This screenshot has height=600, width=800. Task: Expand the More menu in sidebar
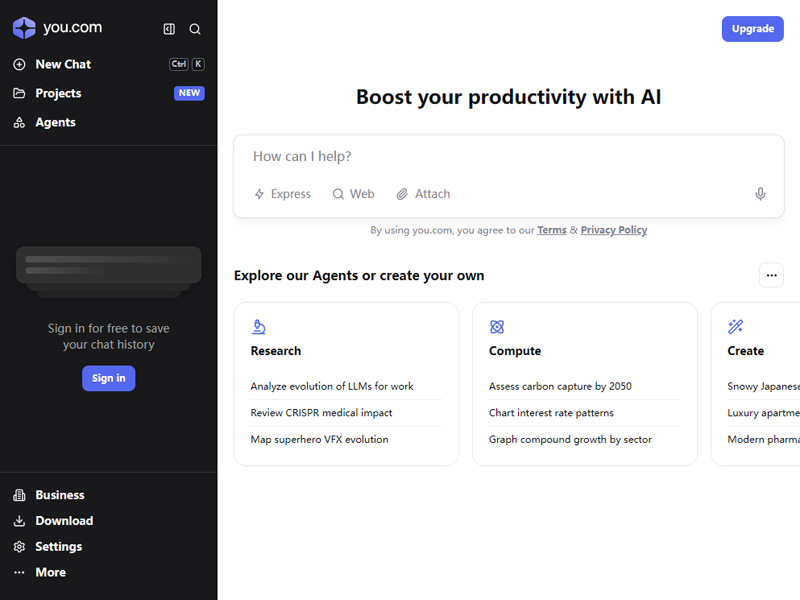click(x=50, y=573)
